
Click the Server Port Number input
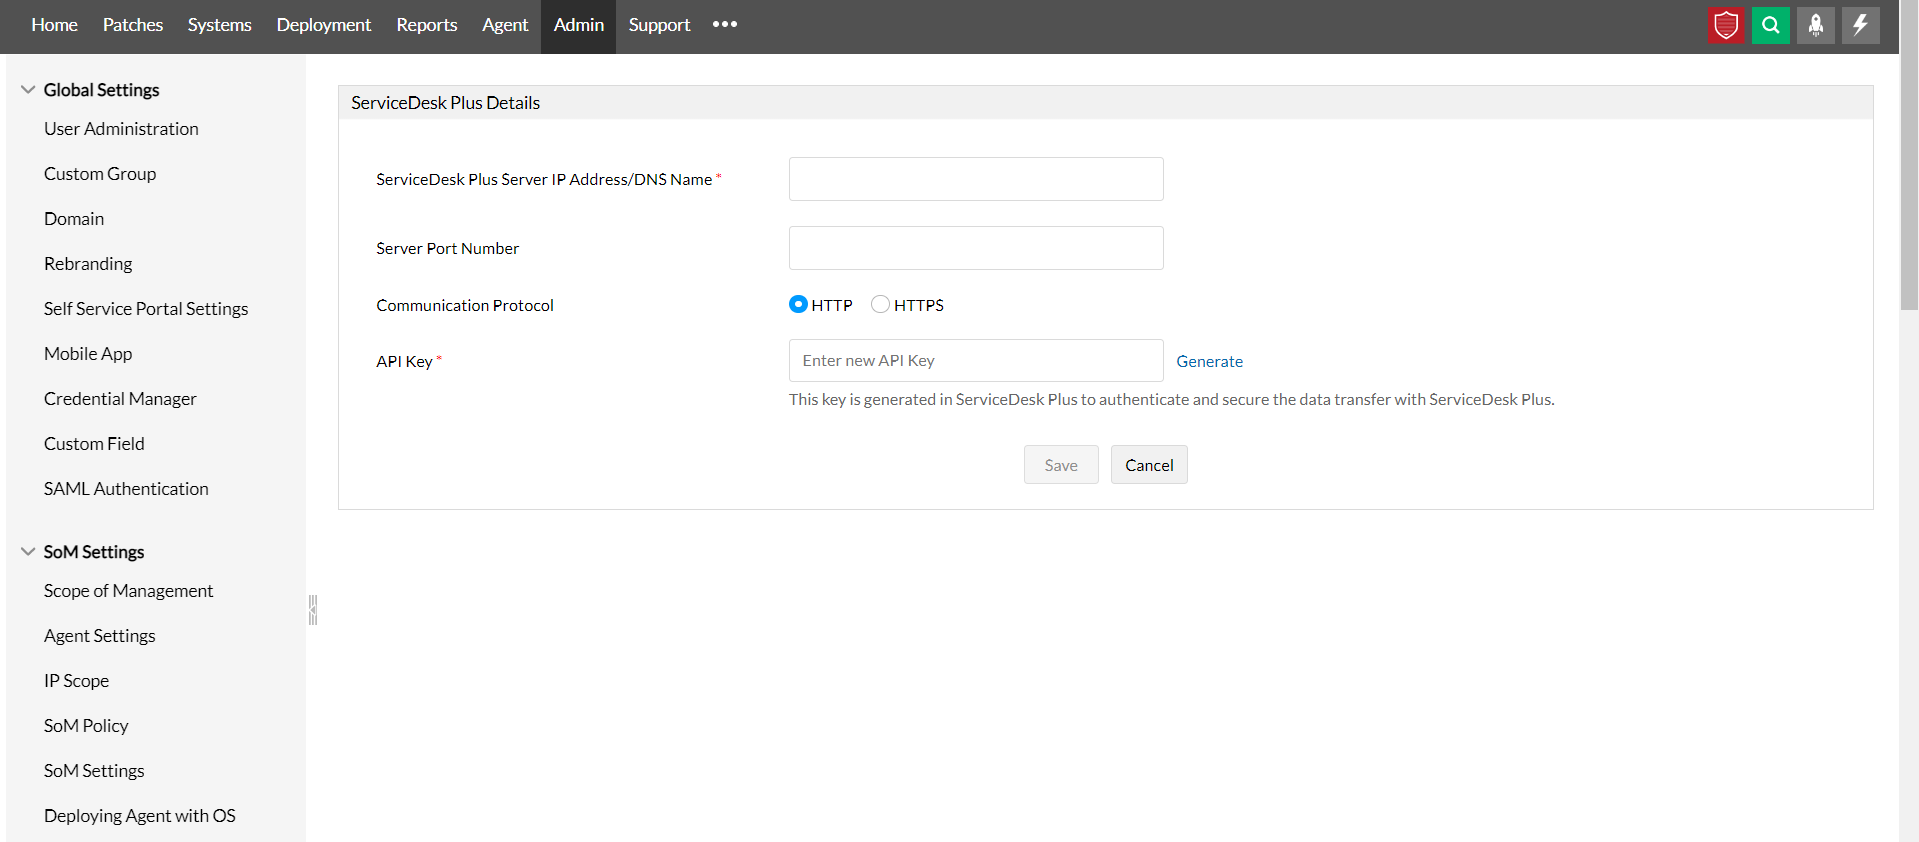click(975, 248)
